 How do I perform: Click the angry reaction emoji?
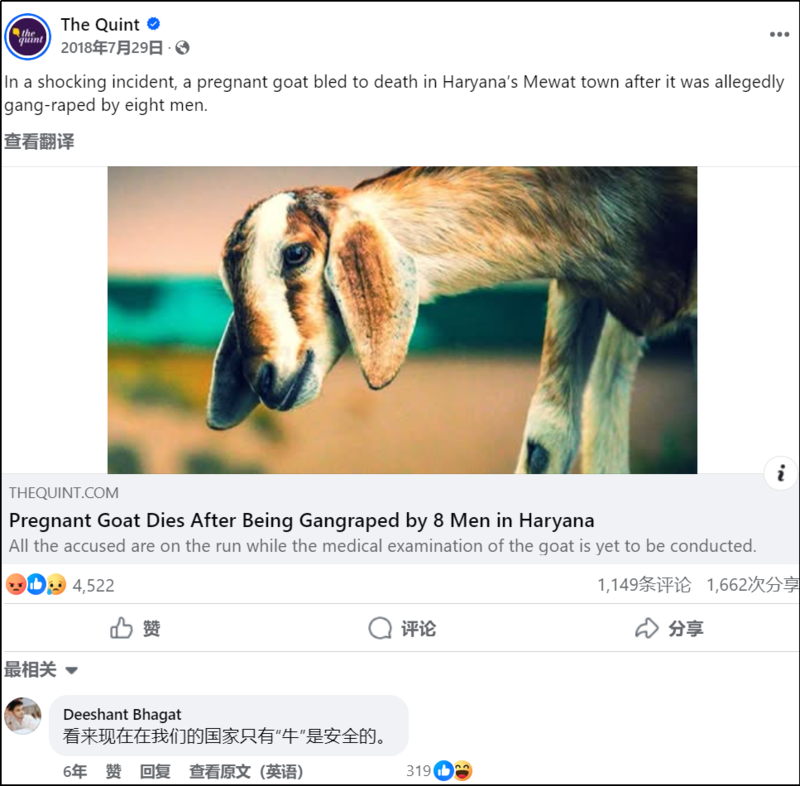pos(16,585)
